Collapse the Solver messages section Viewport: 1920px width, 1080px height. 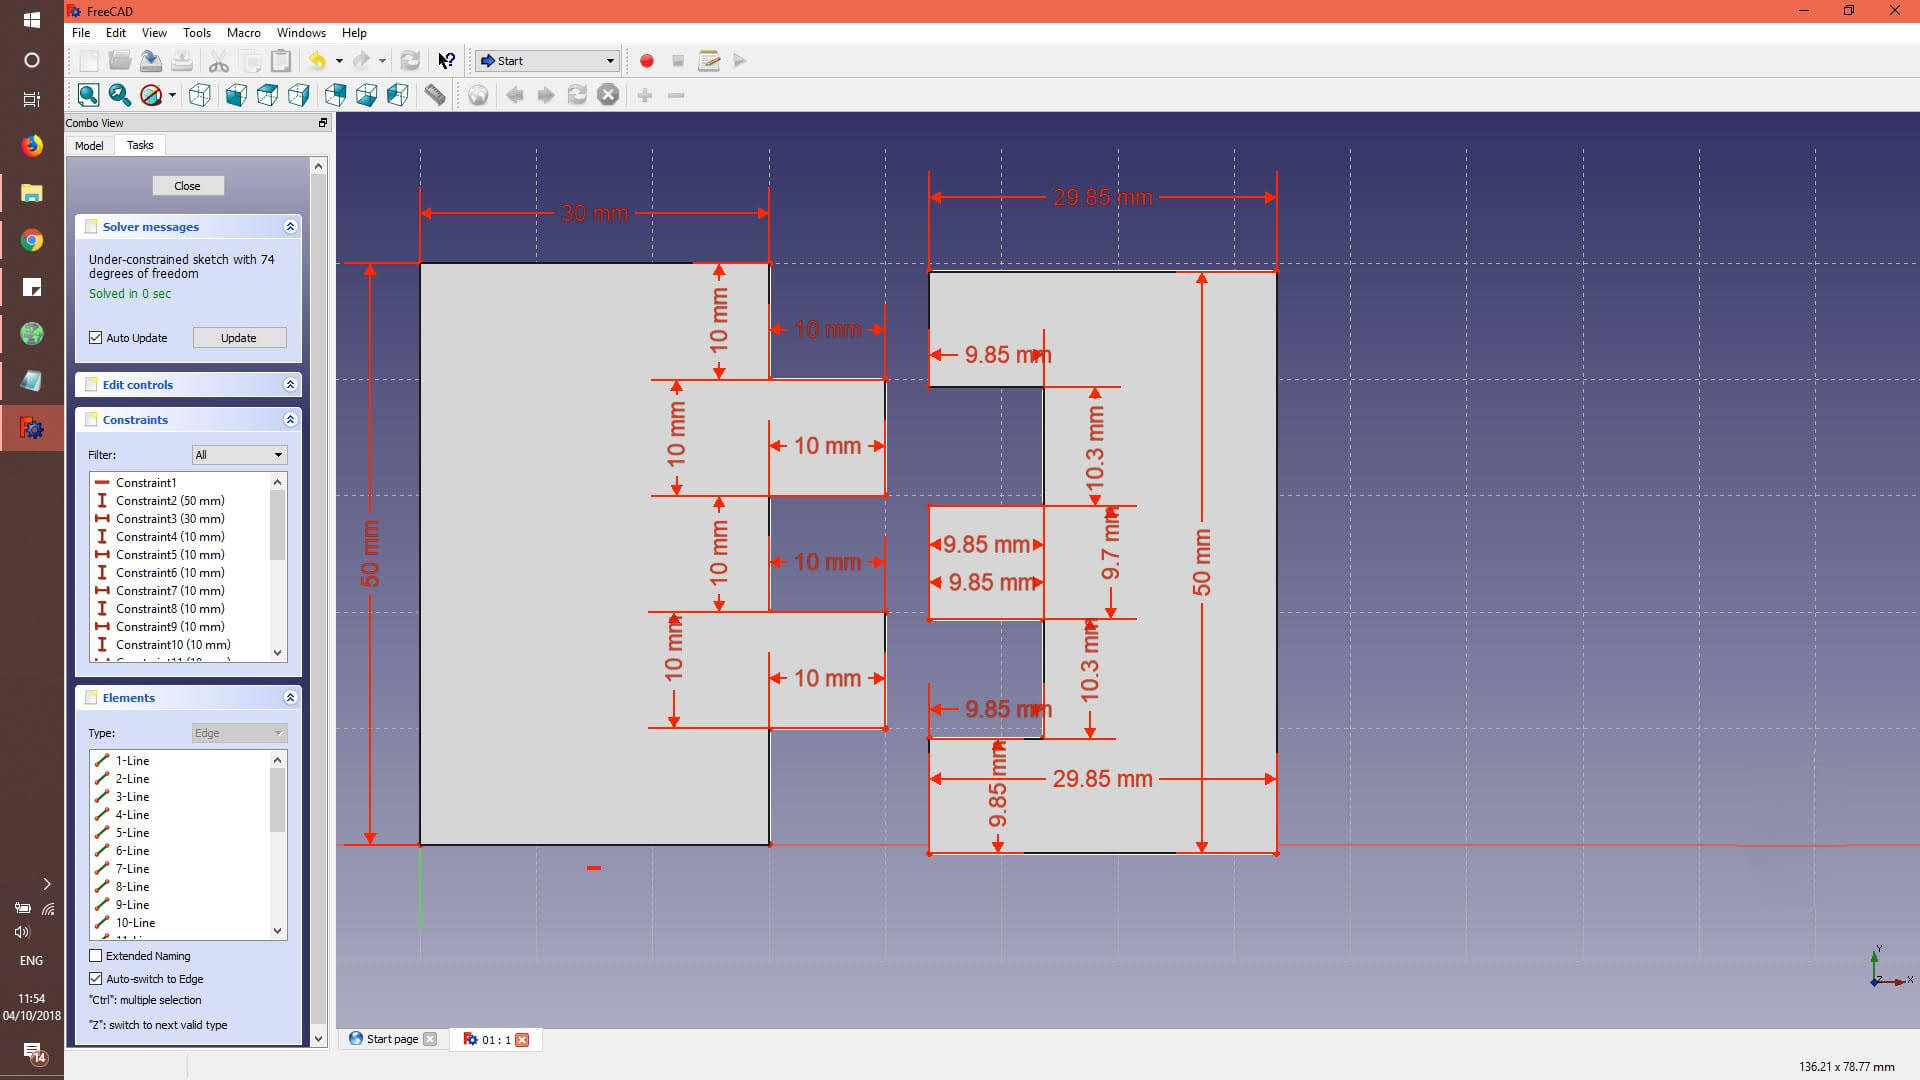pos(290,227)
